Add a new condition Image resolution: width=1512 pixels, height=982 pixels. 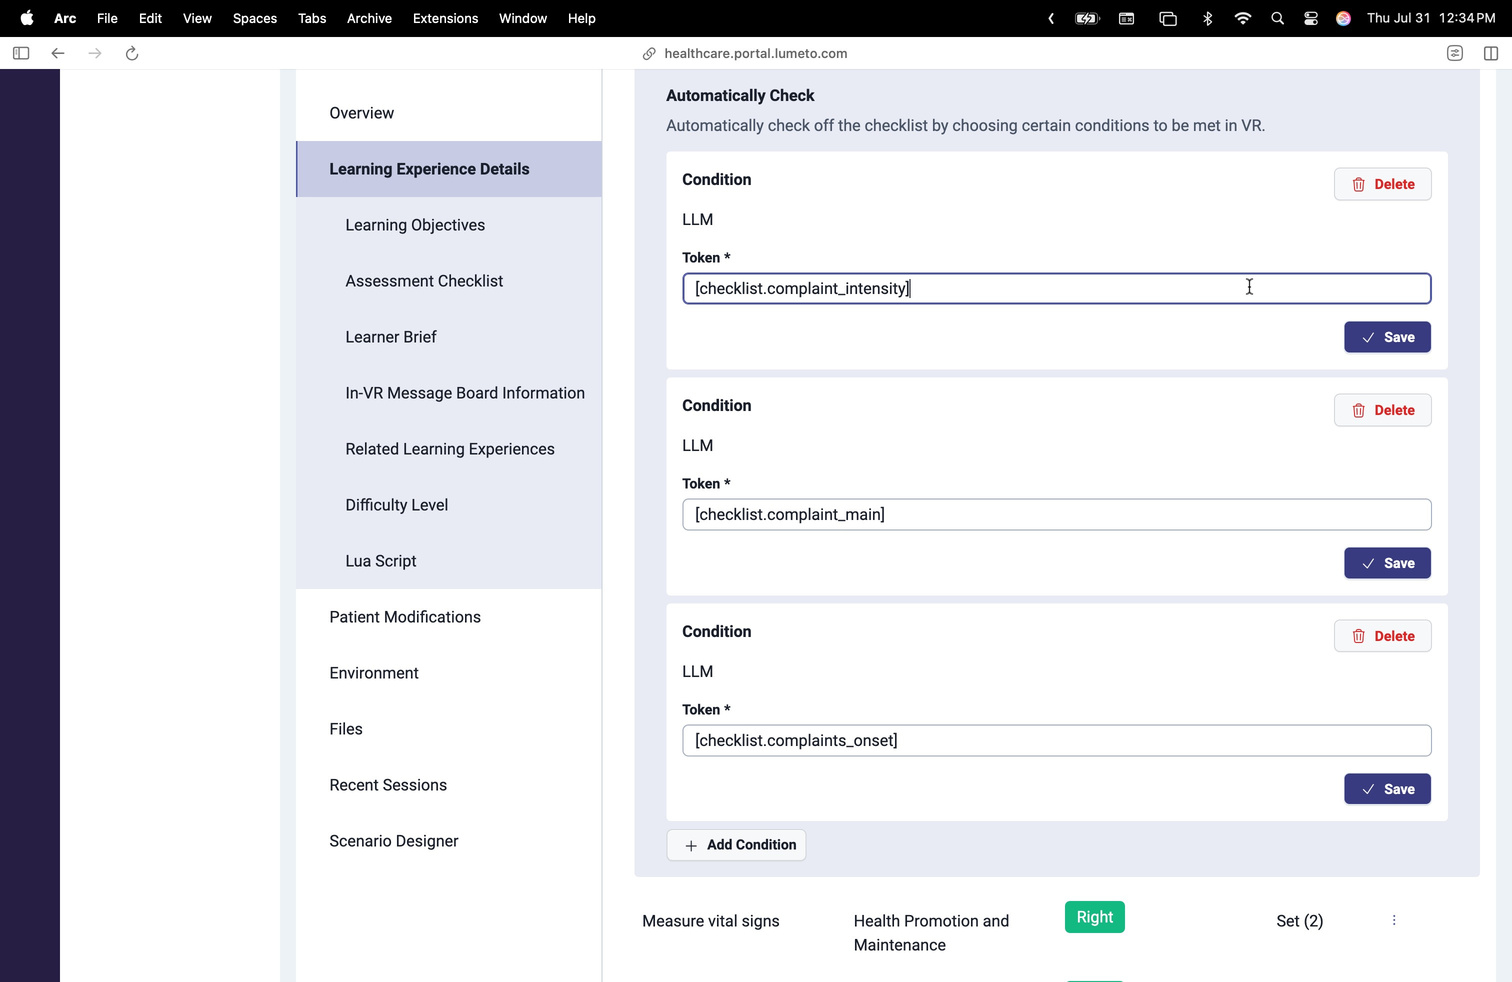tap(736, 845)
